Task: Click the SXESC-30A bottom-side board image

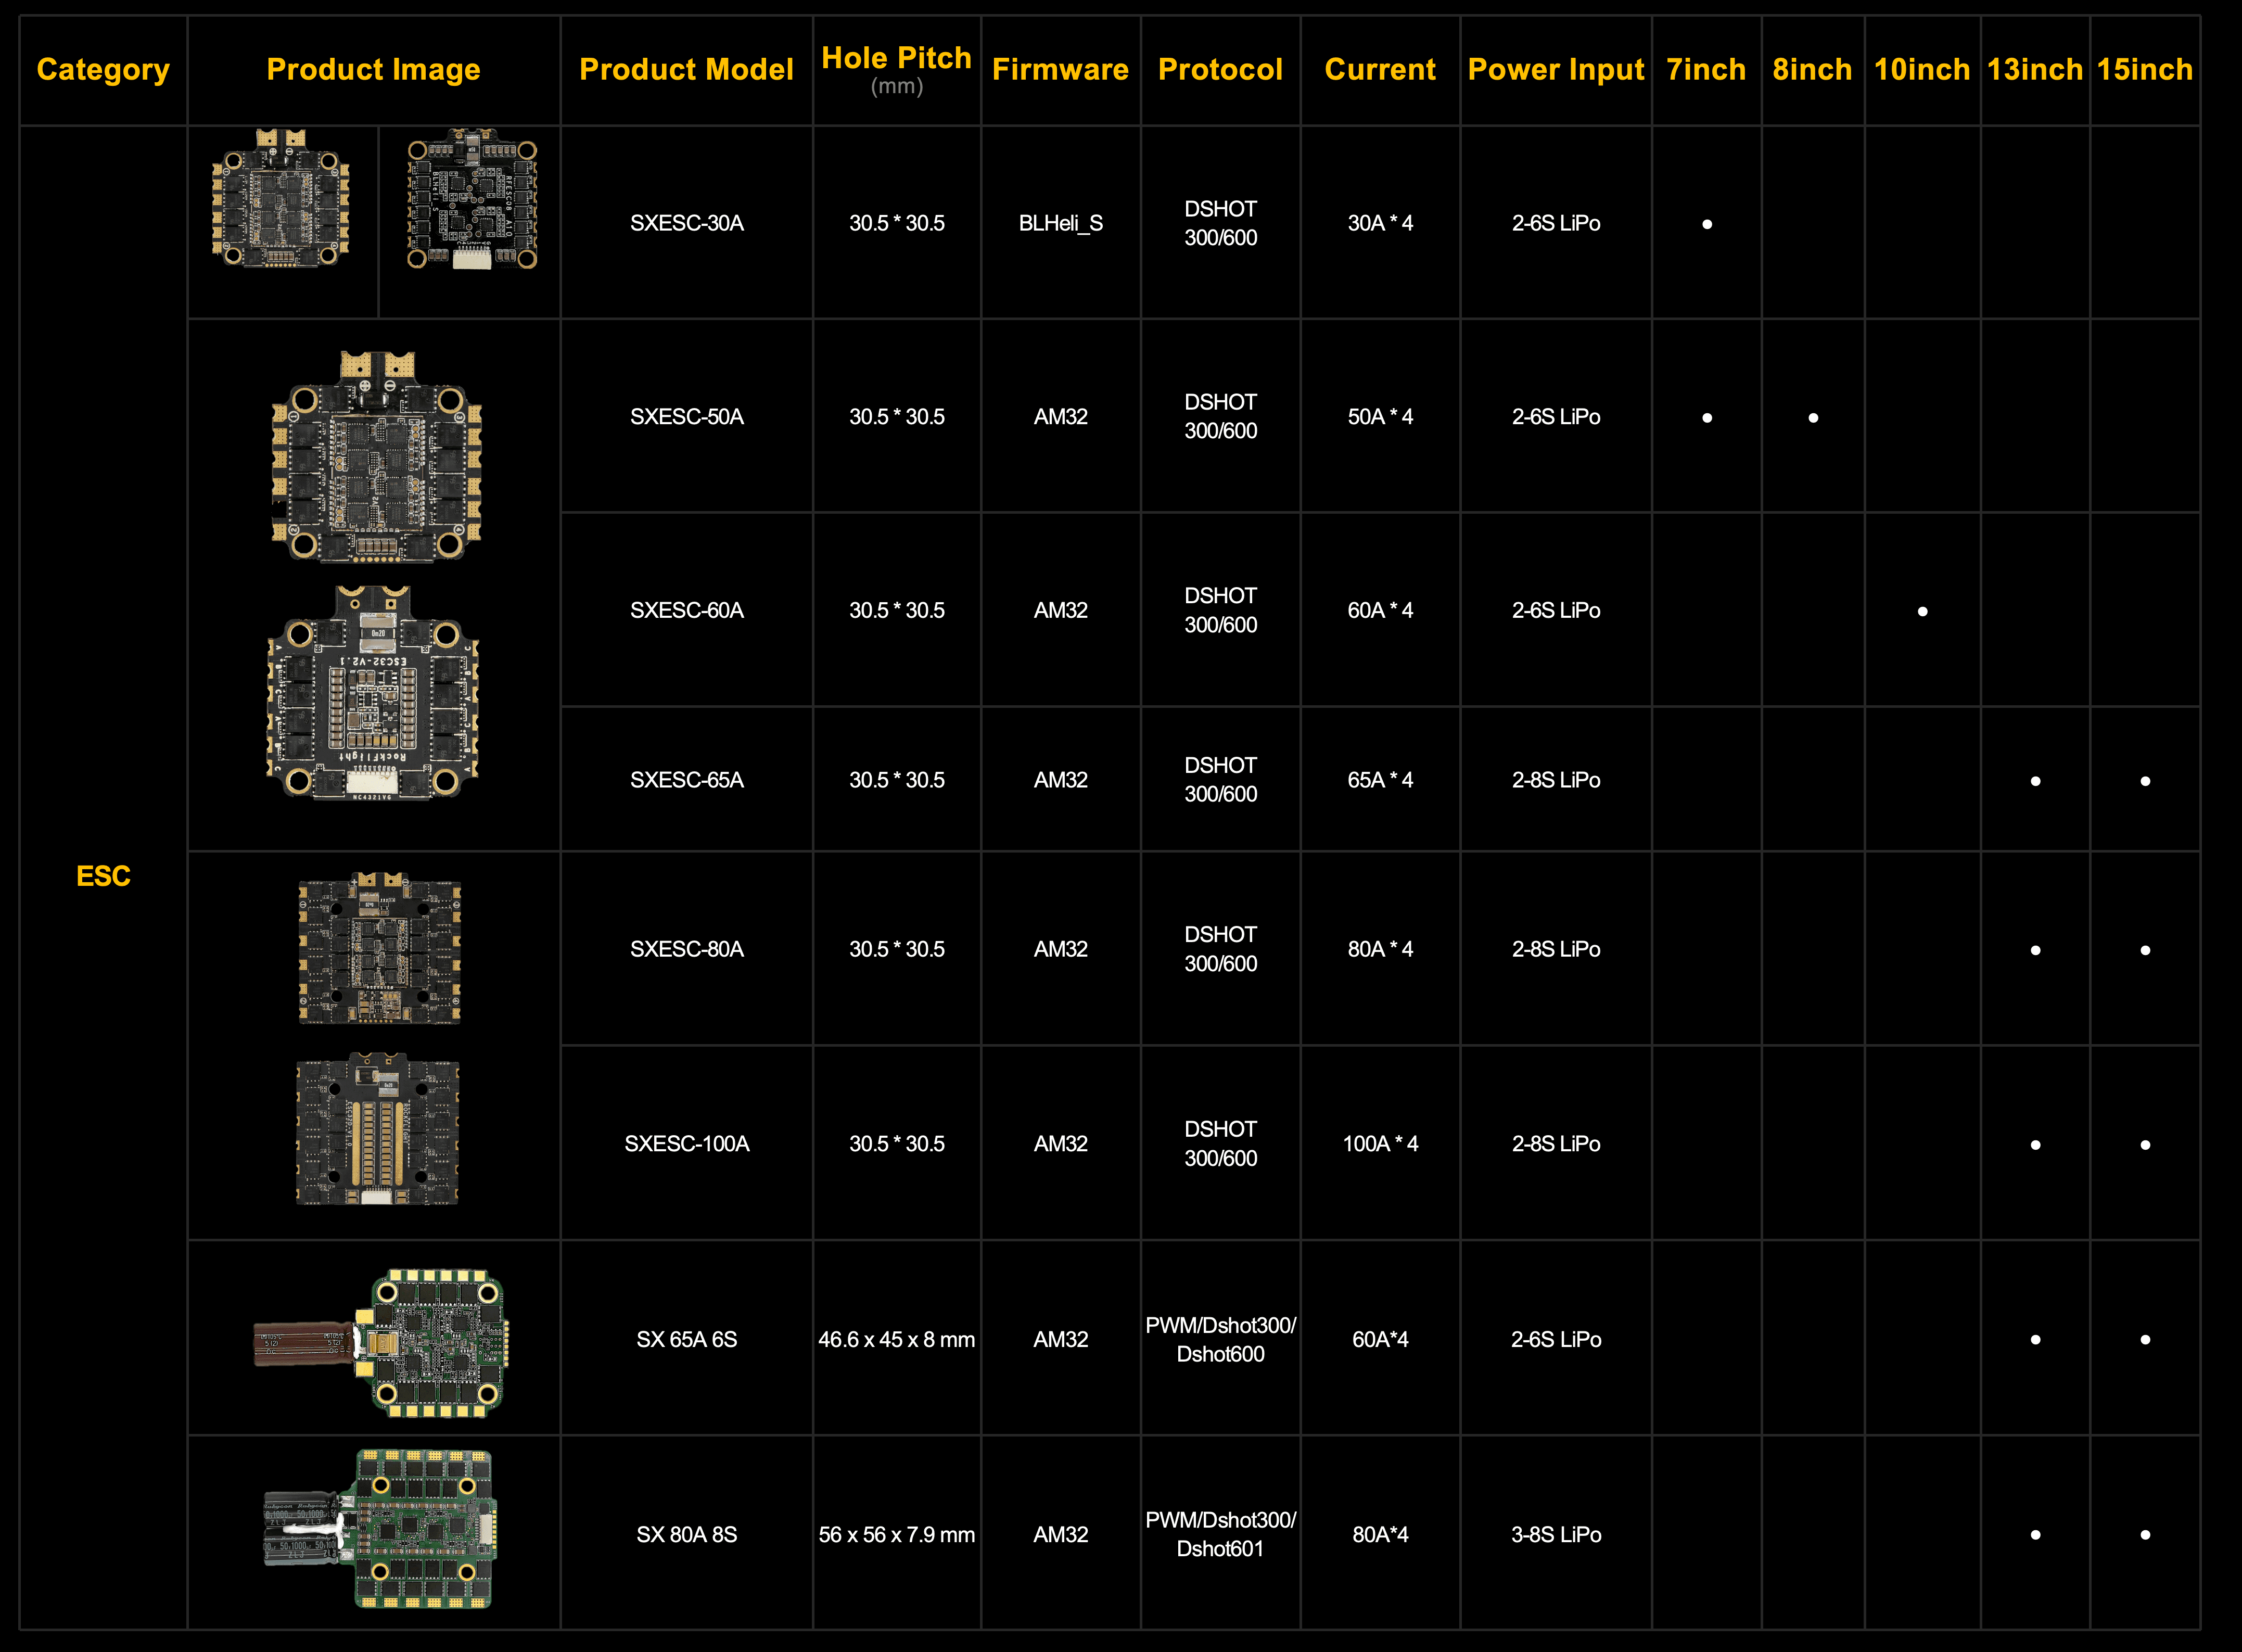Action: (x=472, y=200)
